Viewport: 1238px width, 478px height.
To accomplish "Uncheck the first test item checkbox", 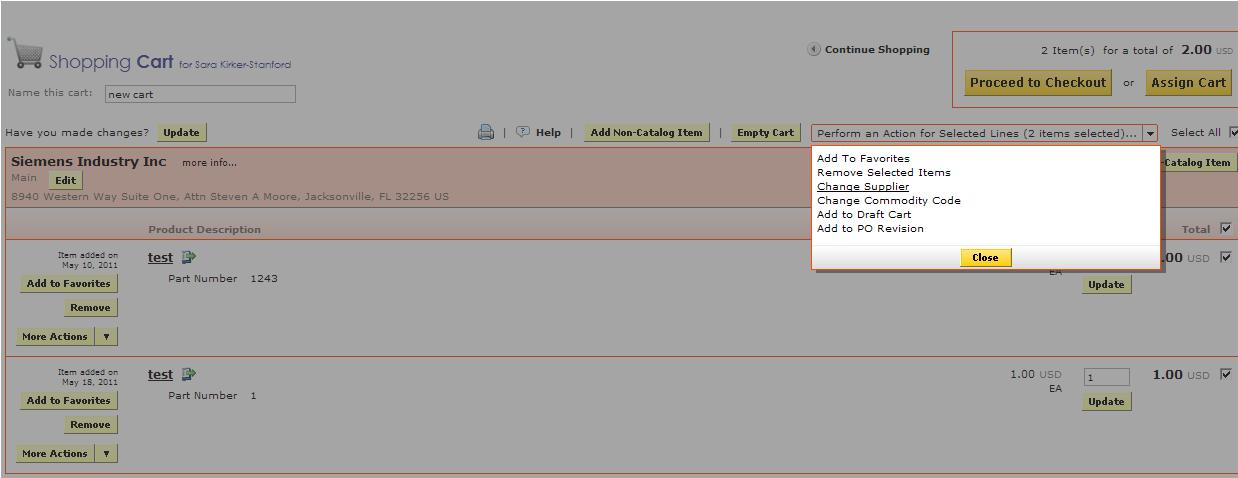I will tap(1226, 257).
